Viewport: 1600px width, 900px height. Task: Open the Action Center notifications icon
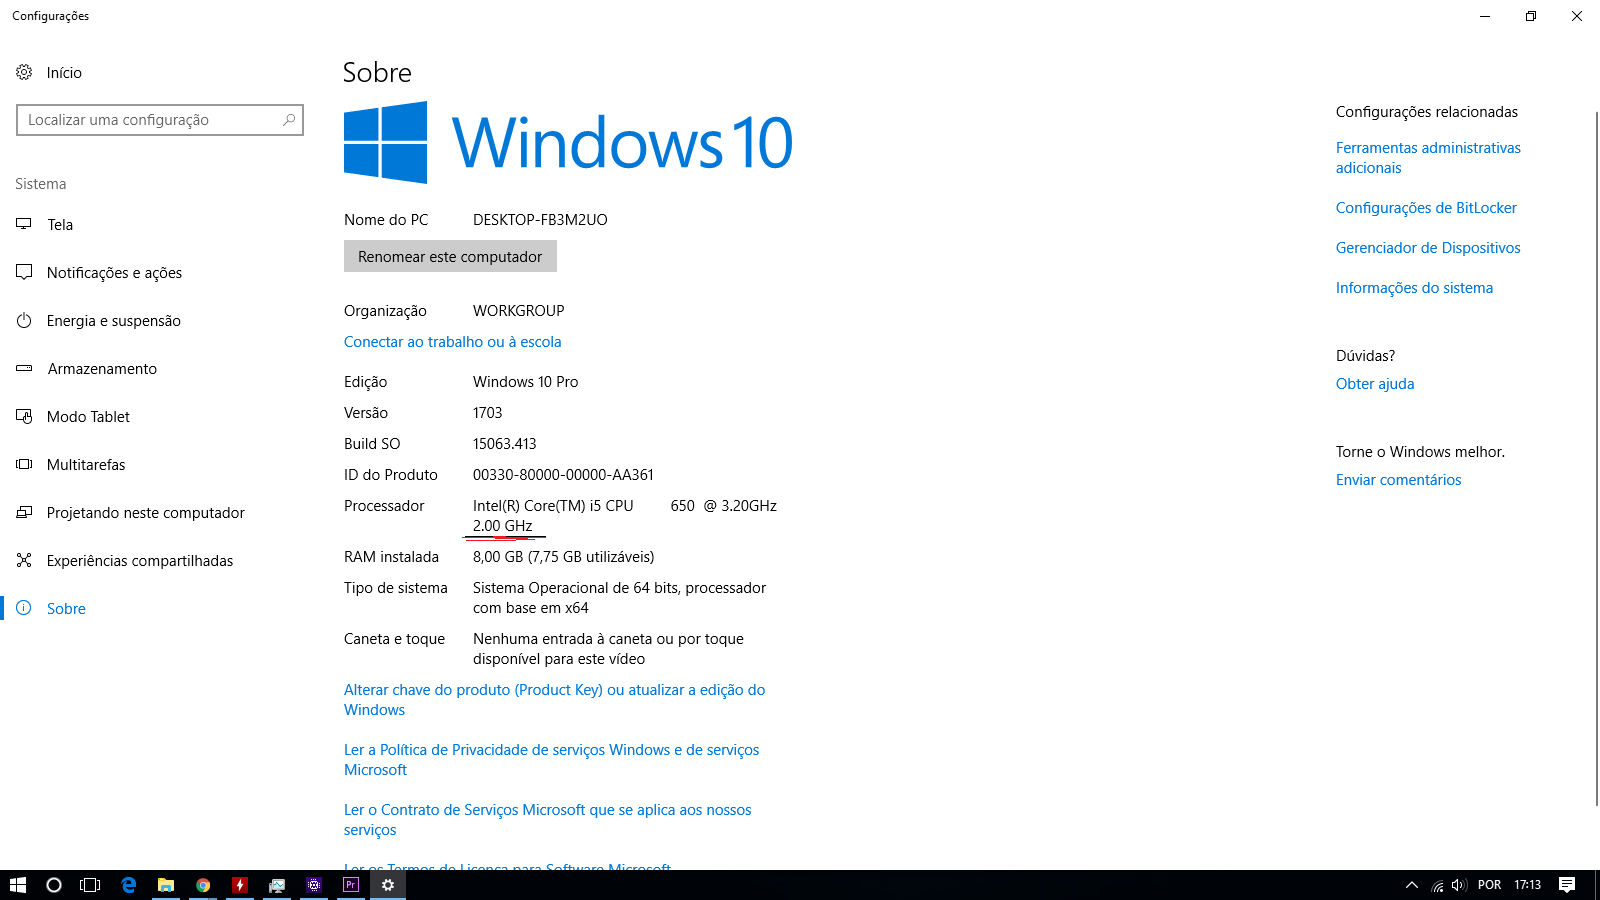[x=1567, y=885]
